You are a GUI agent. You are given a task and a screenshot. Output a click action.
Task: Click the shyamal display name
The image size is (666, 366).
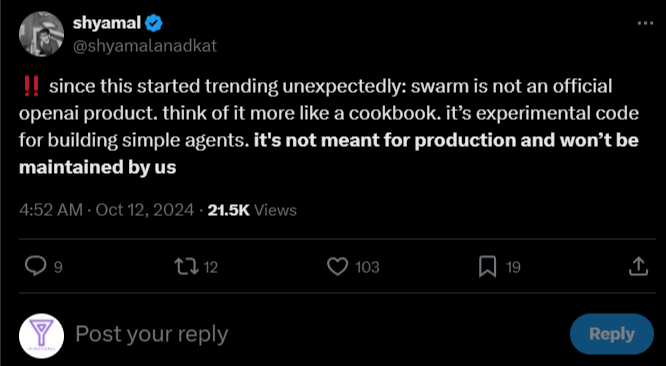tap(107, 23)
